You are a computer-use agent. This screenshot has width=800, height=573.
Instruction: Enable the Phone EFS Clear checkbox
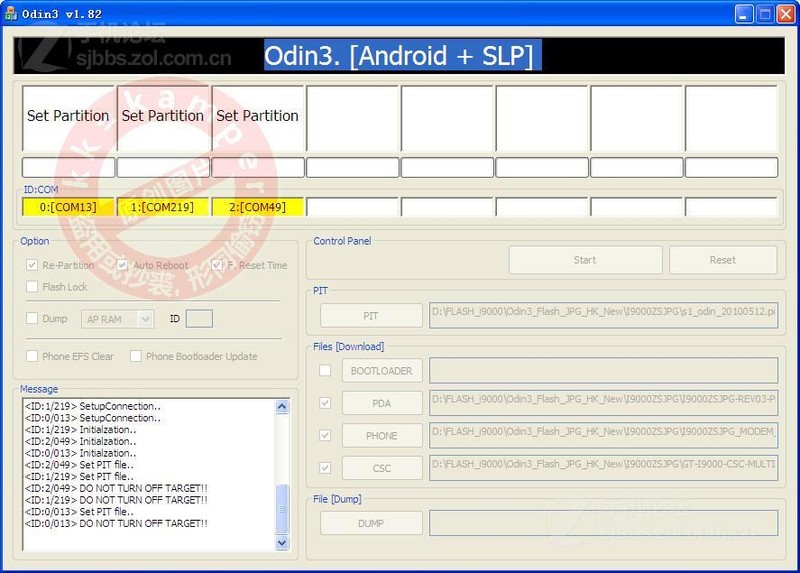click(33, 356)
